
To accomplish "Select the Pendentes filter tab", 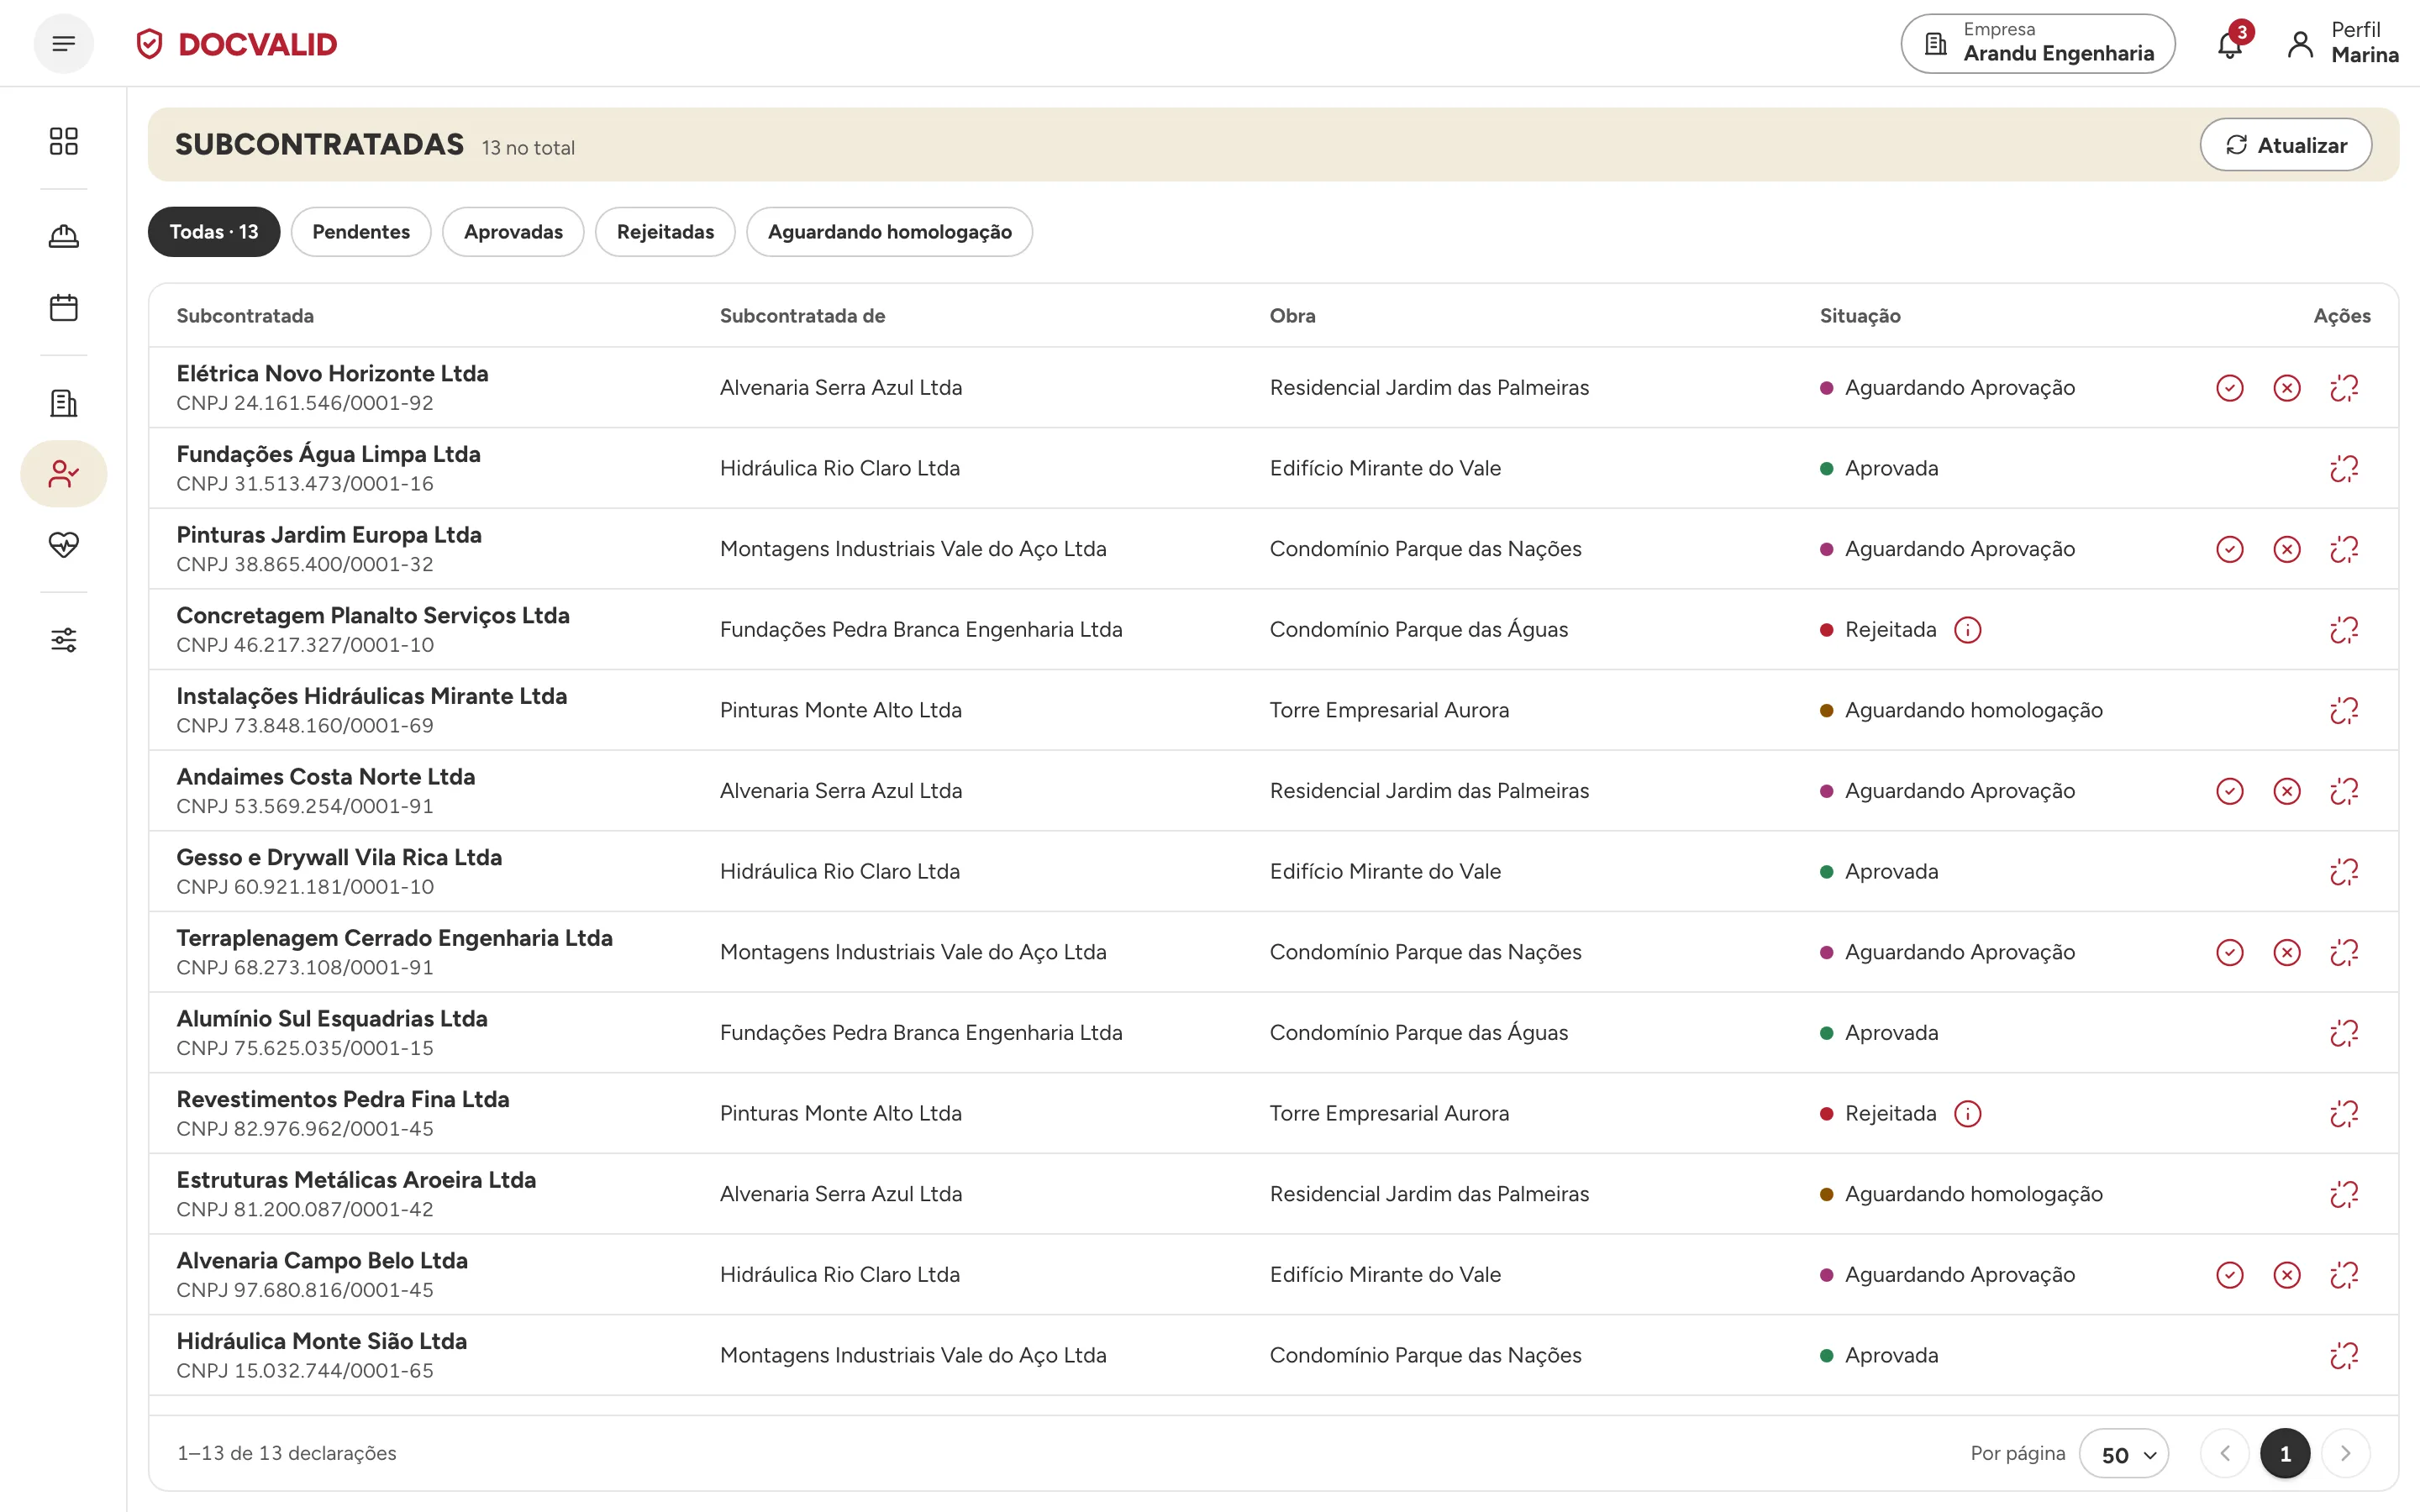I will (x=361, y=232).
